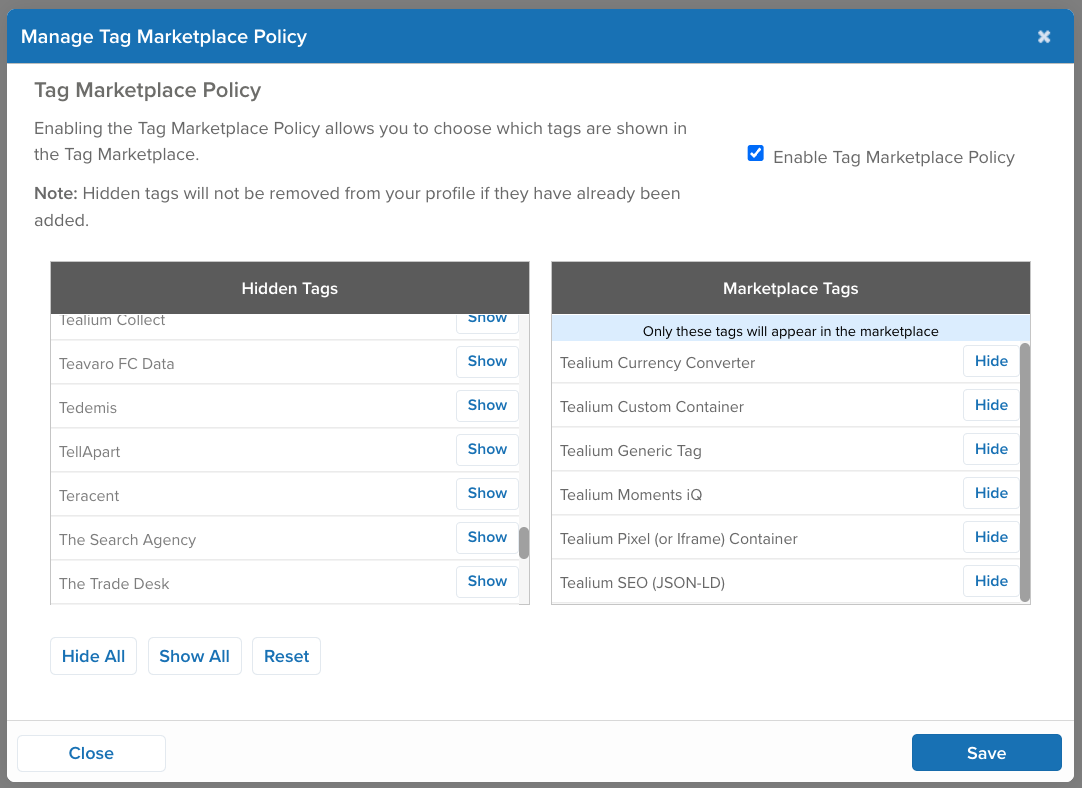
Task: Disable the Enable Tag Marketplace Policy checkbox
Action: pyautogui.click(x=755, y=152)
